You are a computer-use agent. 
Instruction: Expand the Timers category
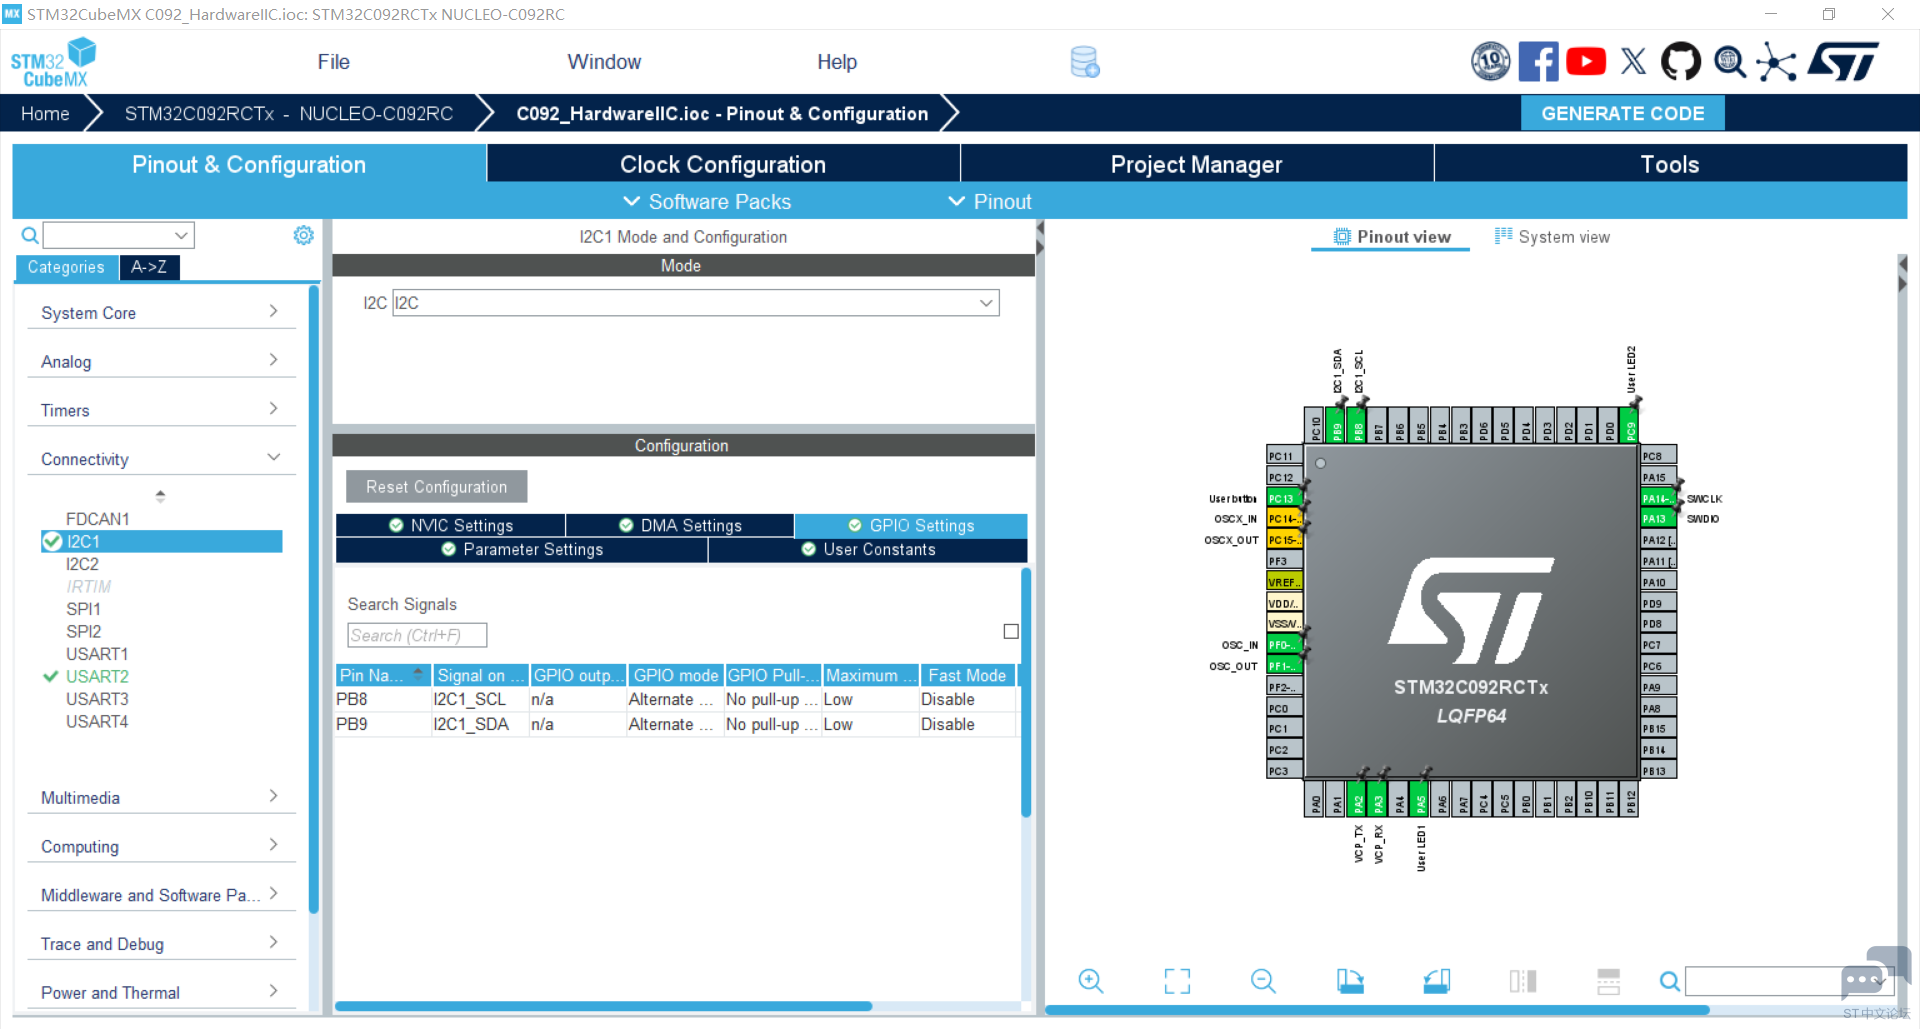[x=160, y=410]
